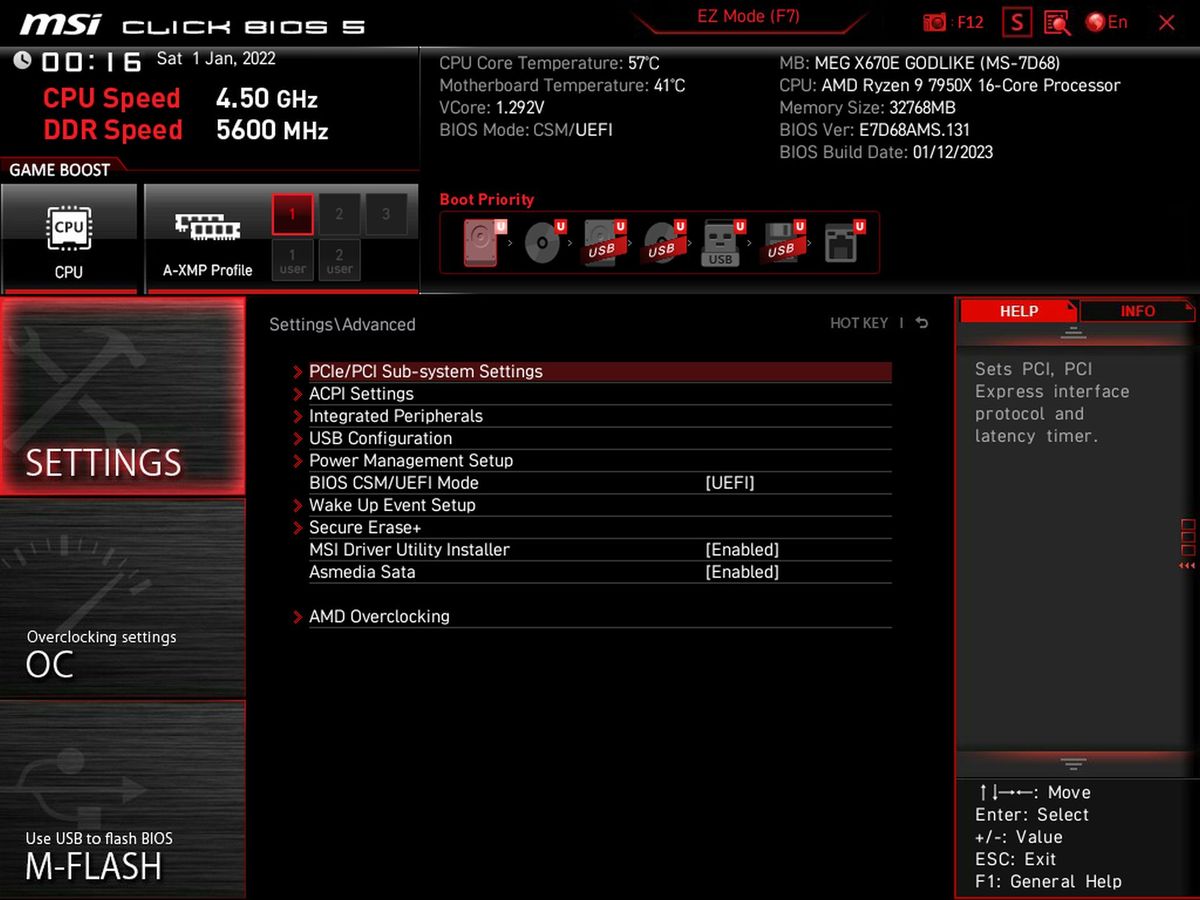Image resolution: width=1200 pixels, height=900 pixels.
Task: Change MSI Driver Utility Installer [Enabled] value
Action: [x=742, y=550]
